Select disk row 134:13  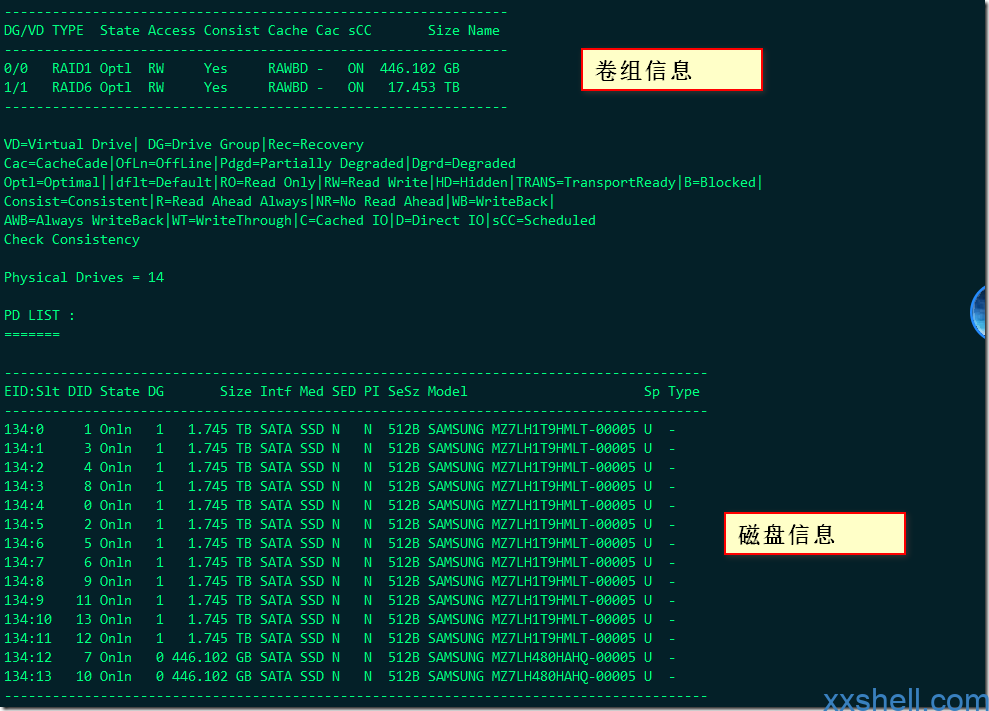[x=340, y=676]
